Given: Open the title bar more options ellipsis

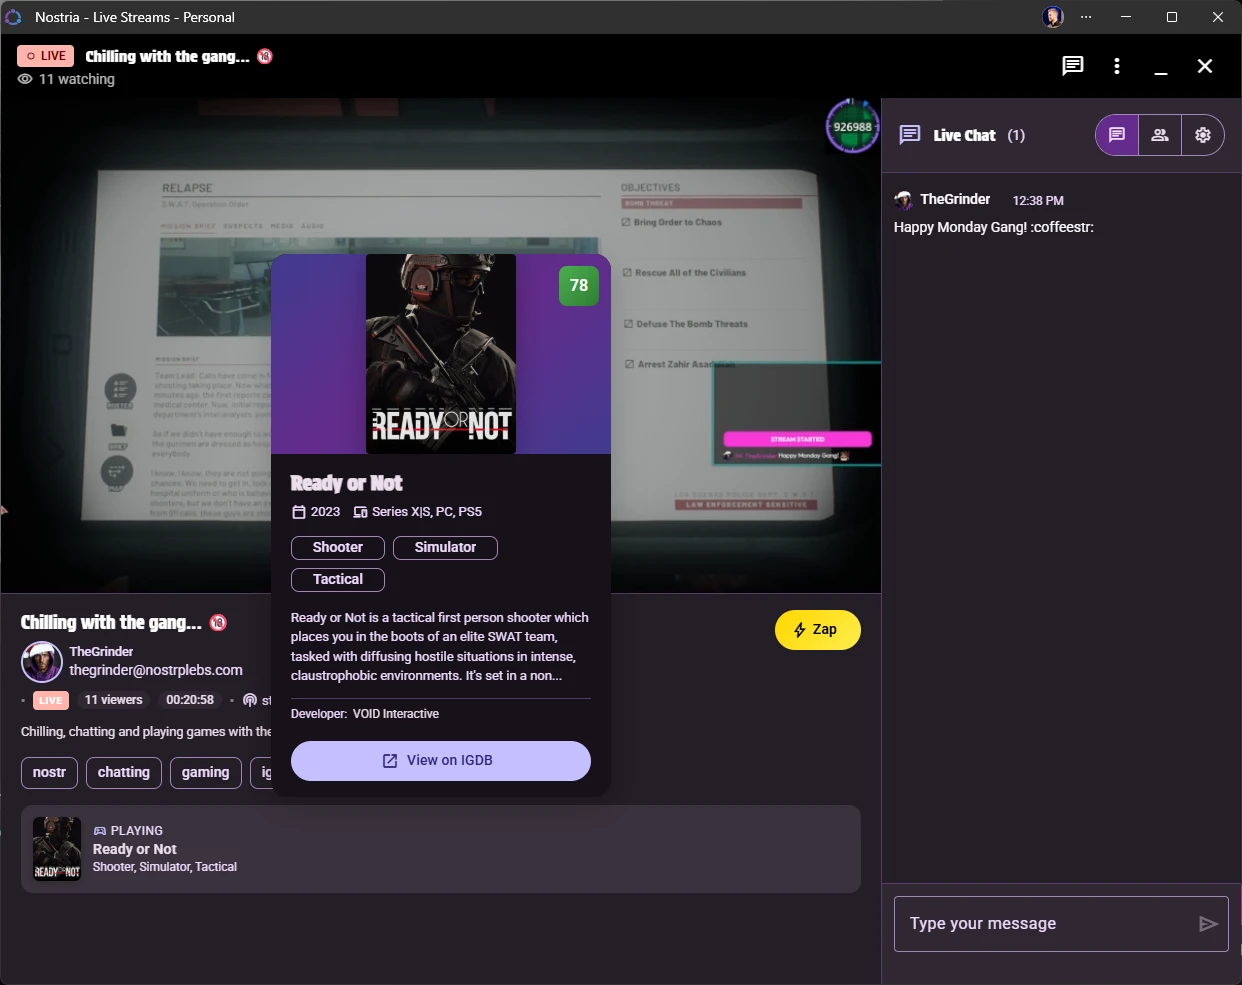Looking at the screenshot, I should 1086,17.
